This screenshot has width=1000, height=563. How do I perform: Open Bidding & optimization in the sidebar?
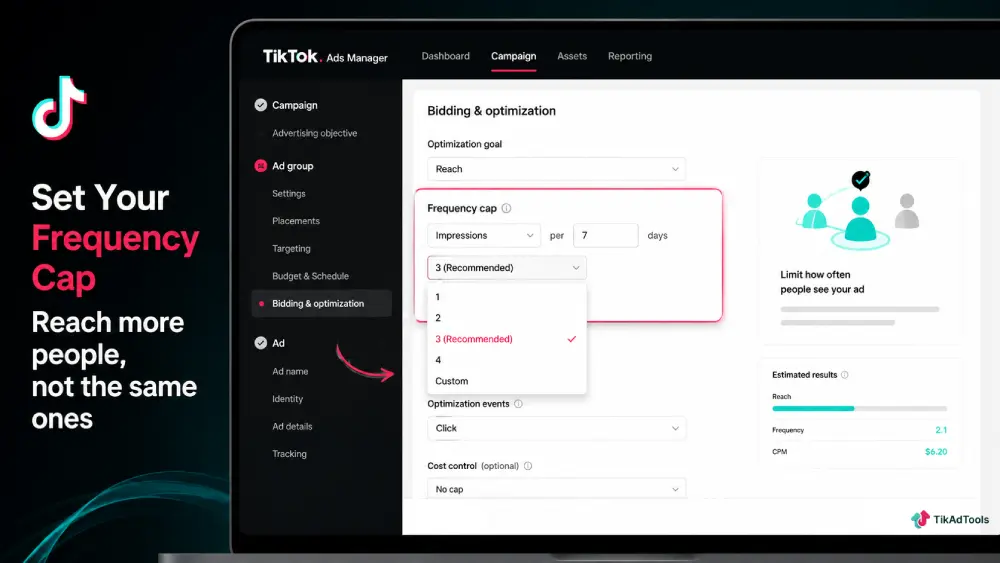321,303
